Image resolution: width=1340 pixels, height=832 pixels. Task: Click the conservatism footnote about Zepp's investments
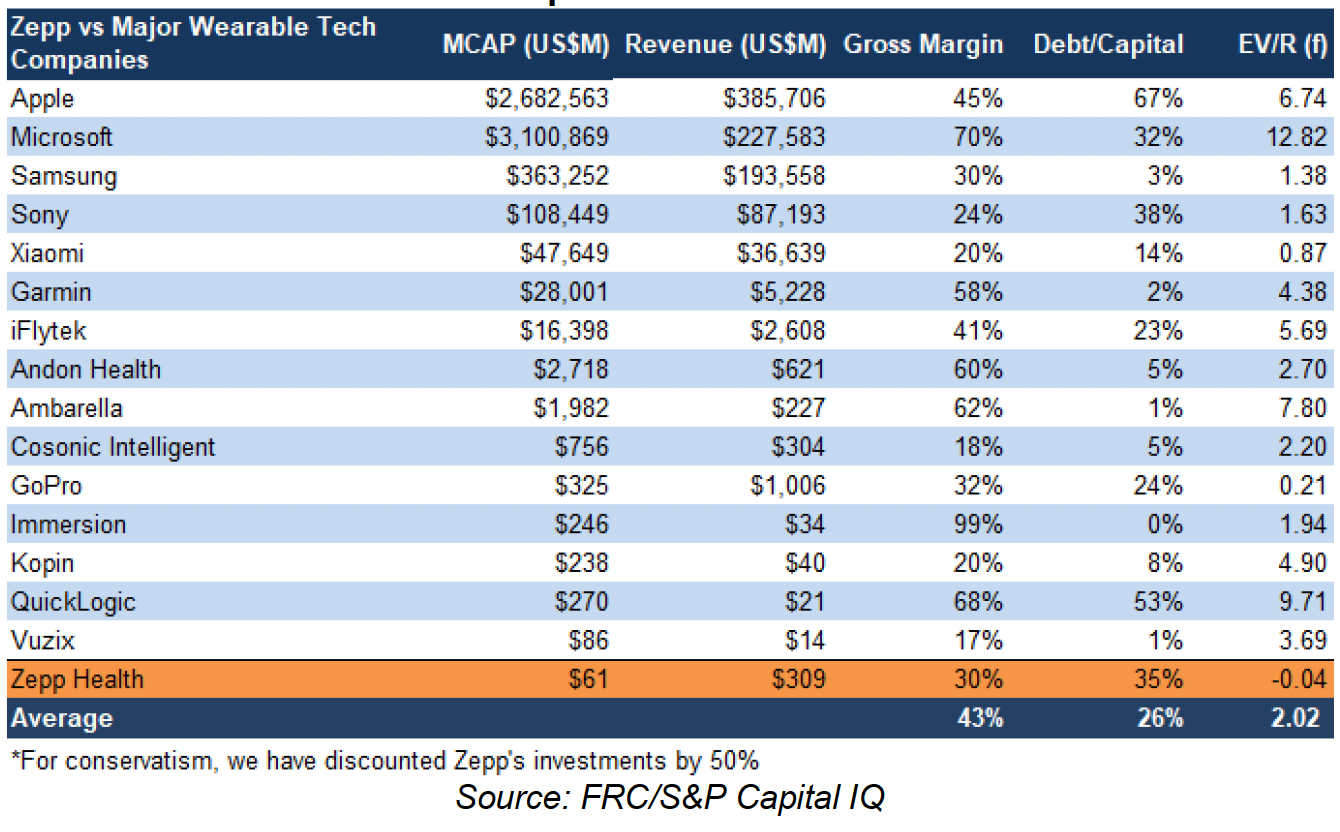[384, 760]
